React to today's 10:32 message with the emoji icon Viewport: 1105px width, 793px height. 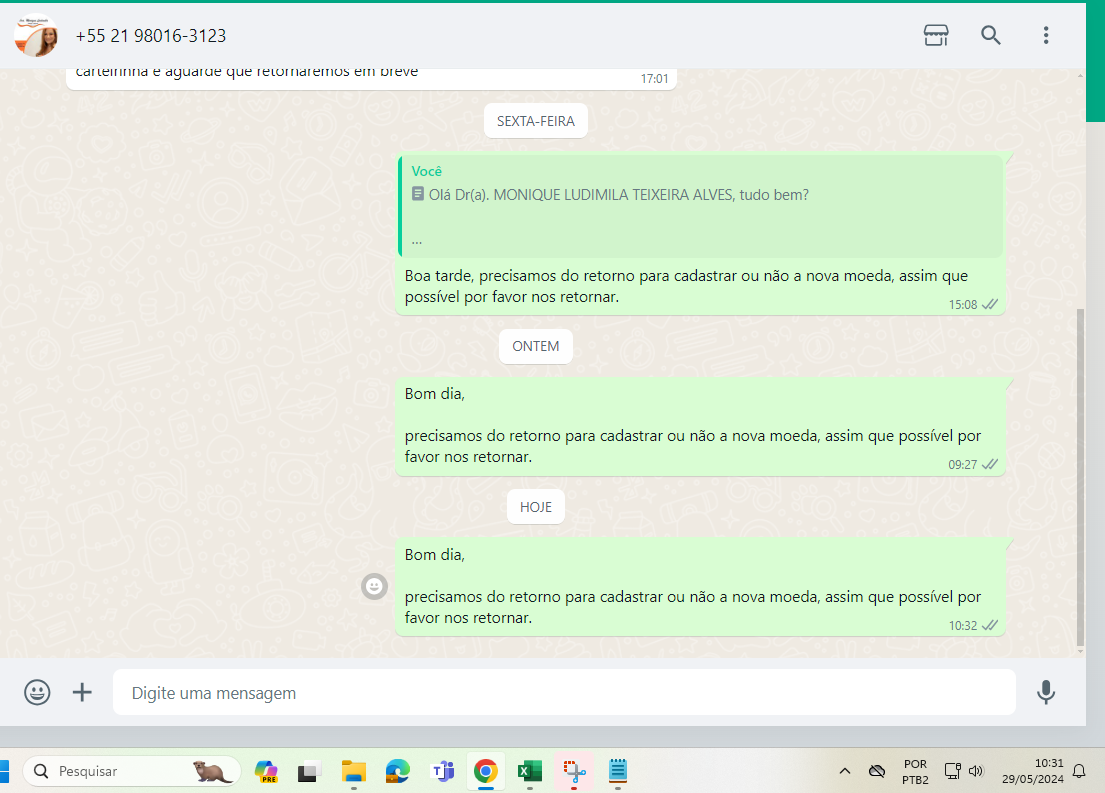[x=374, y=586]
